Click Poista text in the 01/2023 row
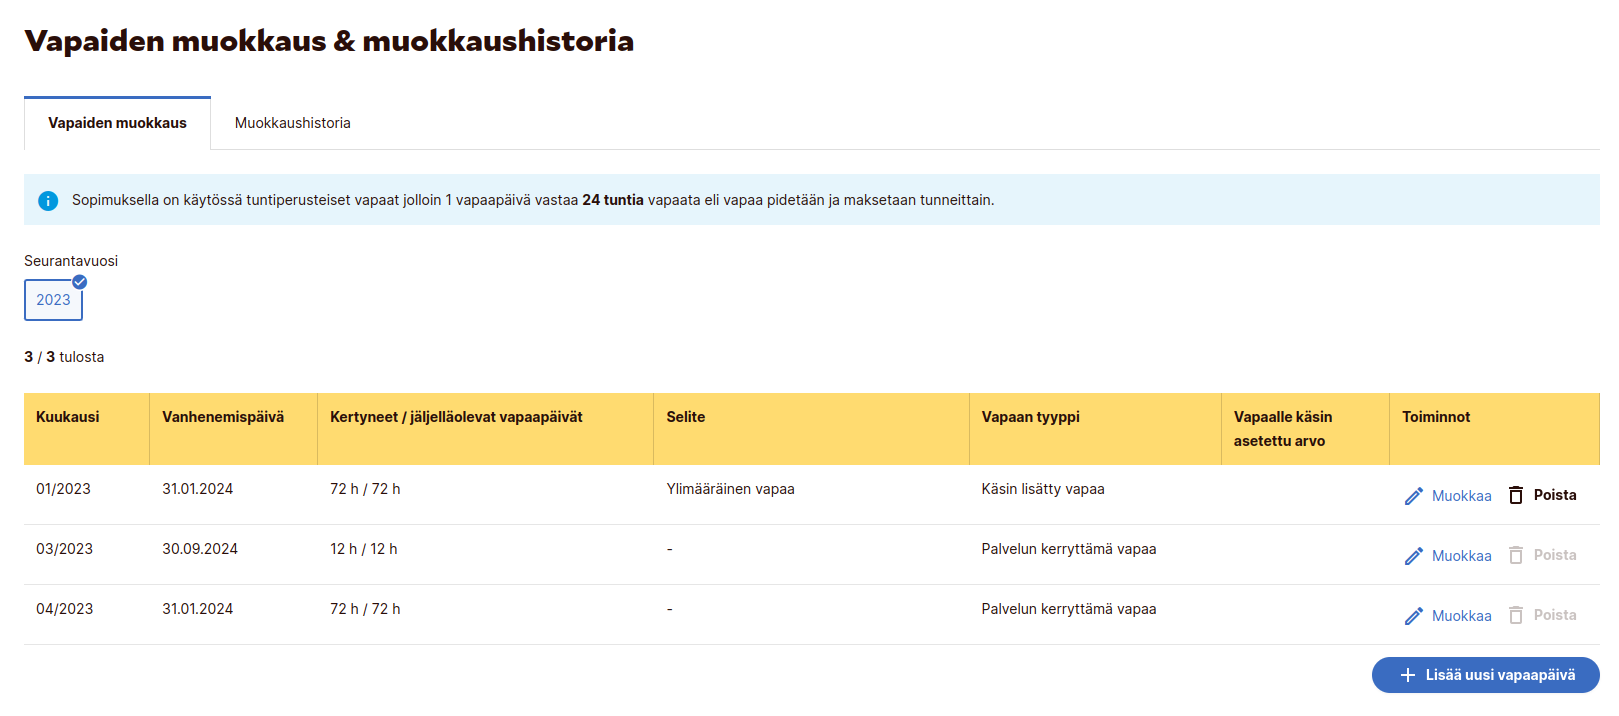The image size is (1619, 716). click(x=1555, y=495)
